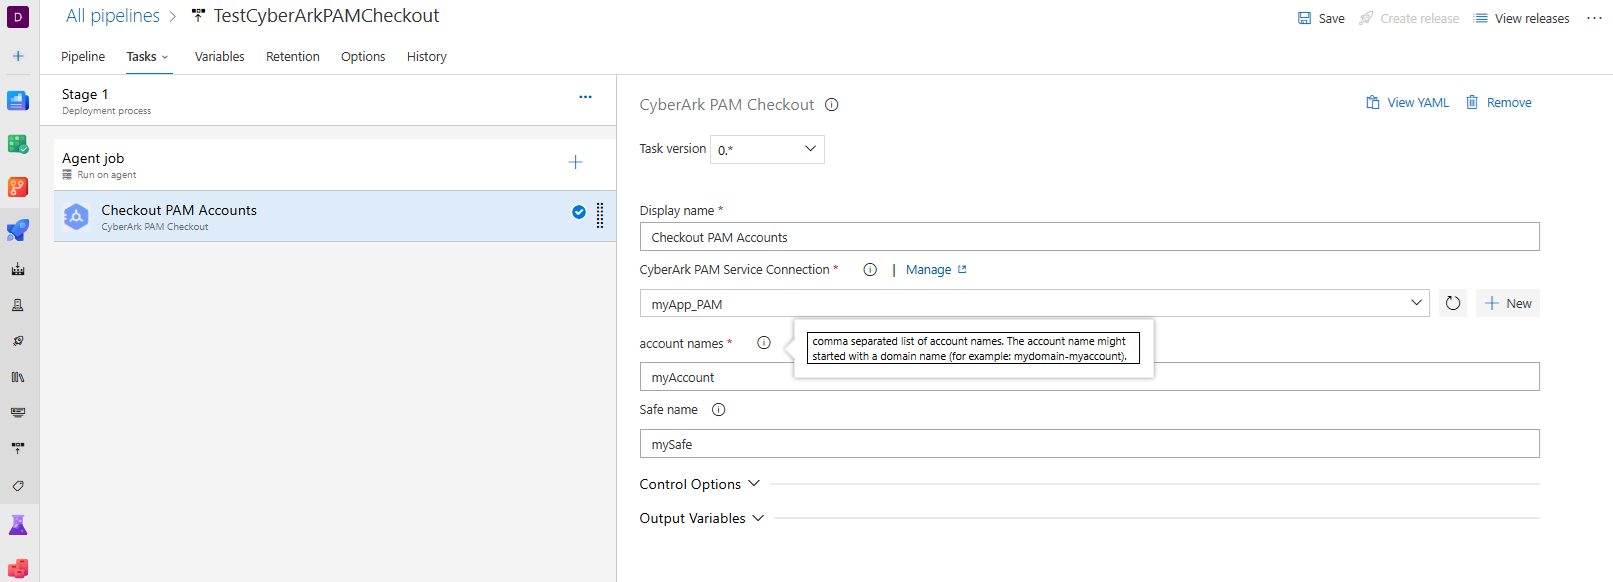Go to All pipelines breadcrumb

pyautogui.click(x=113, y=16)
